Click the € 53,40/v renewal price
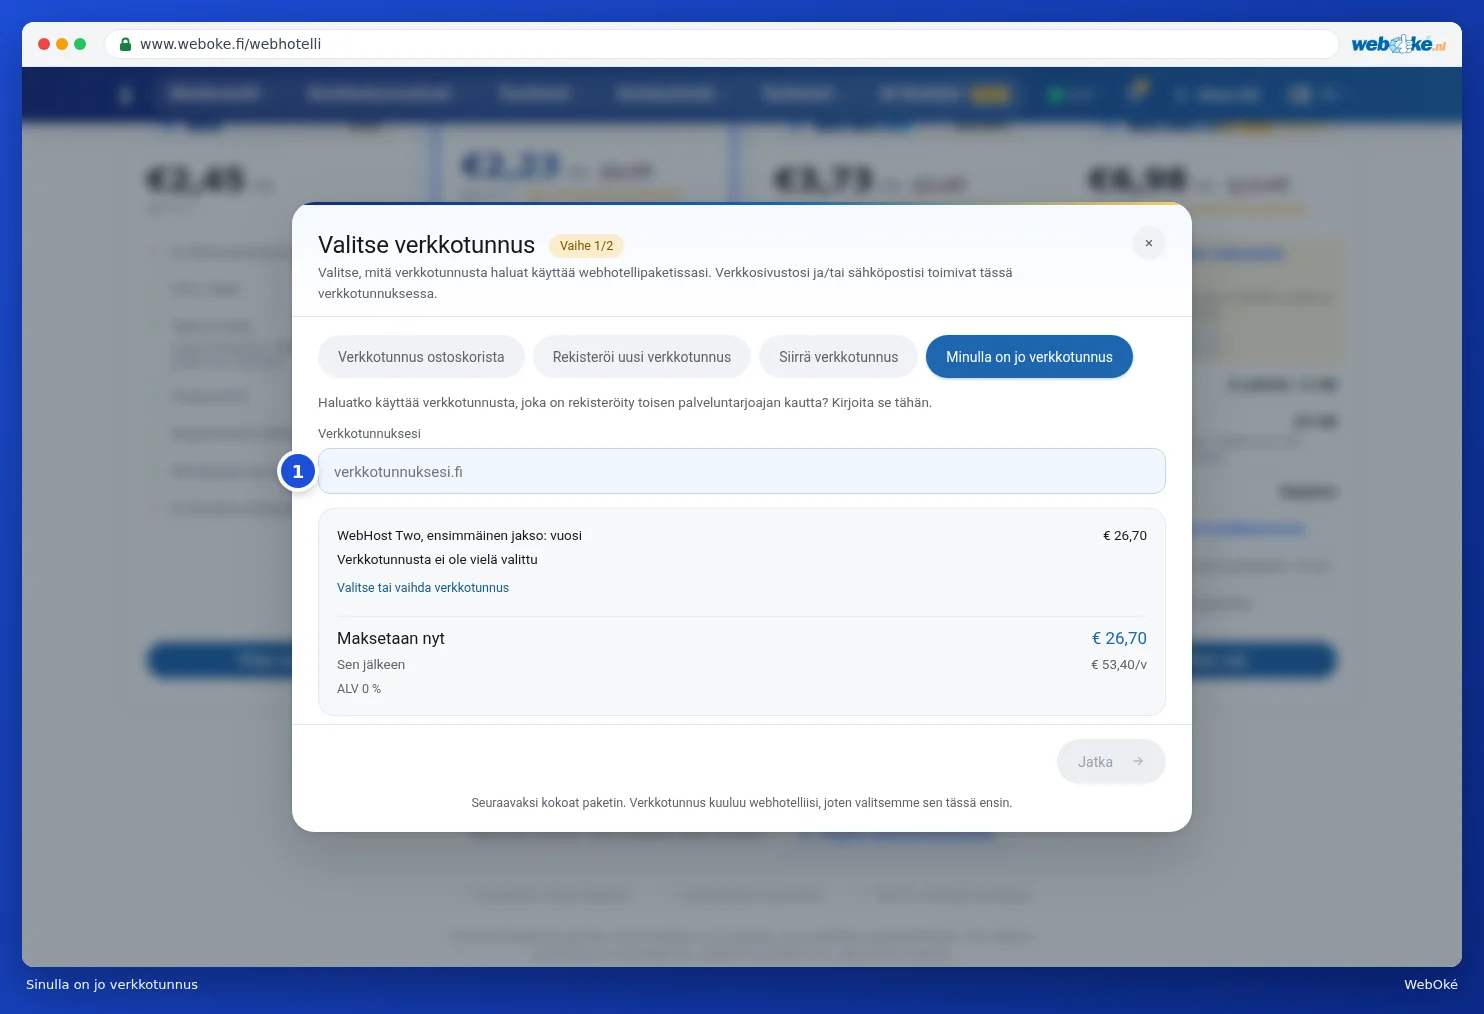The width and height of the screenshot is (1484, 1014). click(1119, 665)
